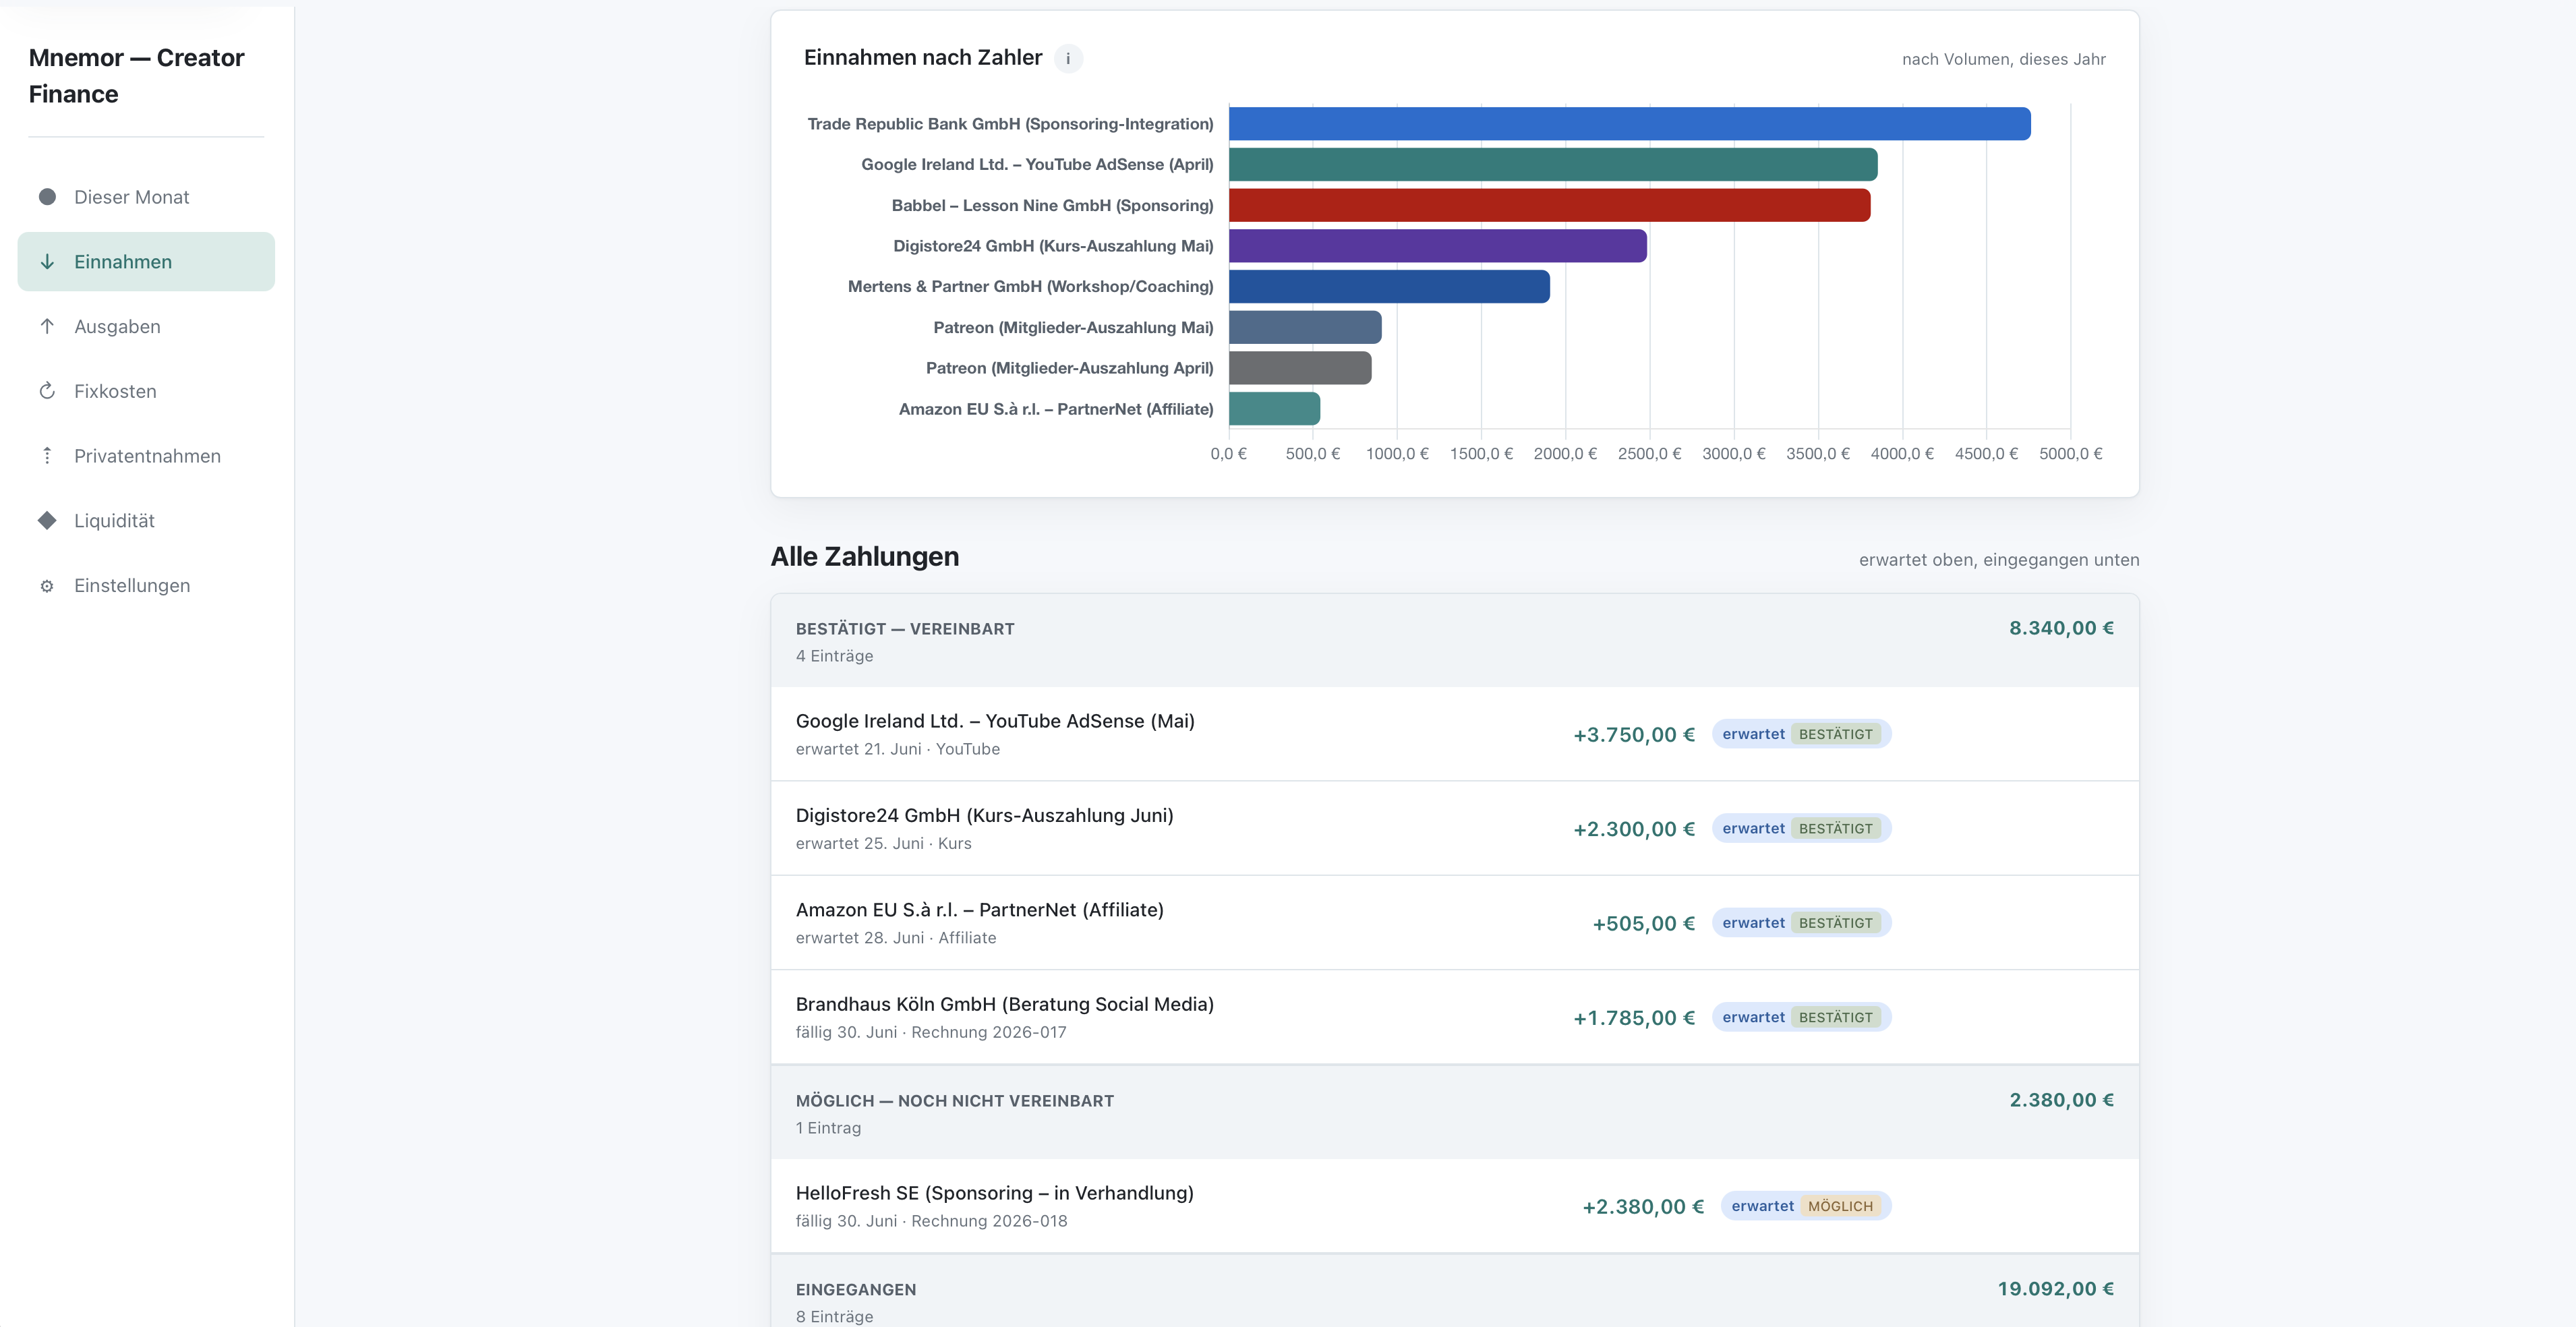The width and height of the screenshot is (2576, 1327).
Task: Click the diamond icon beside Liquidität
Action: pos(47,520)
